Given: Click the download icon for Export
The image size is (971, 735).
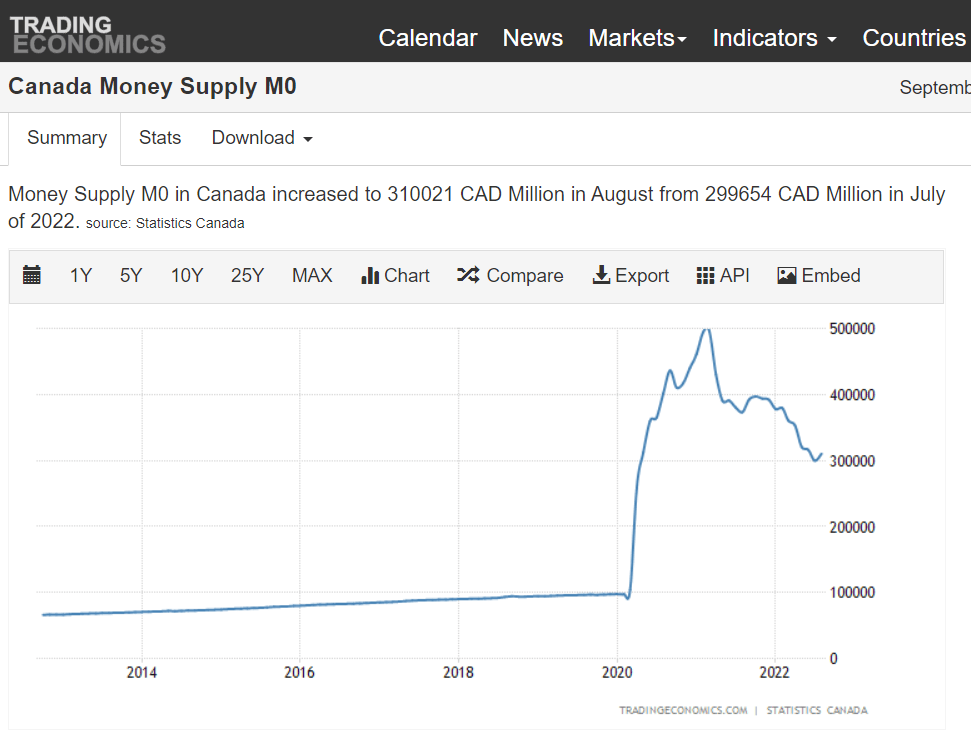Looking at the screenshot, I should [601, 276].
